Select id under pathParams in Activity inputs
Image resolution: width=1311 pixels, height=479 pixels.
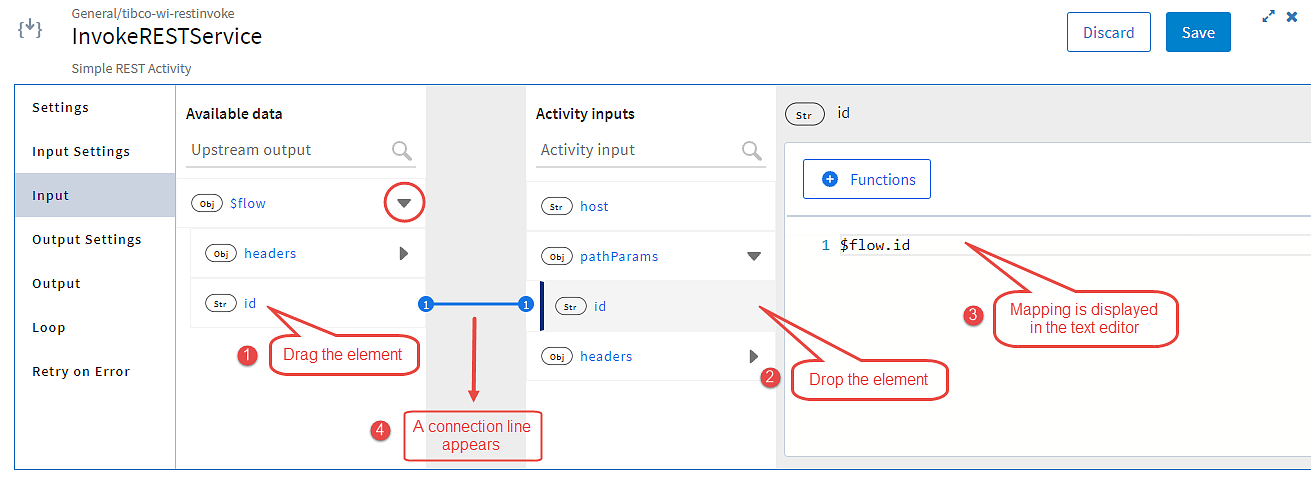click(650, 306)
